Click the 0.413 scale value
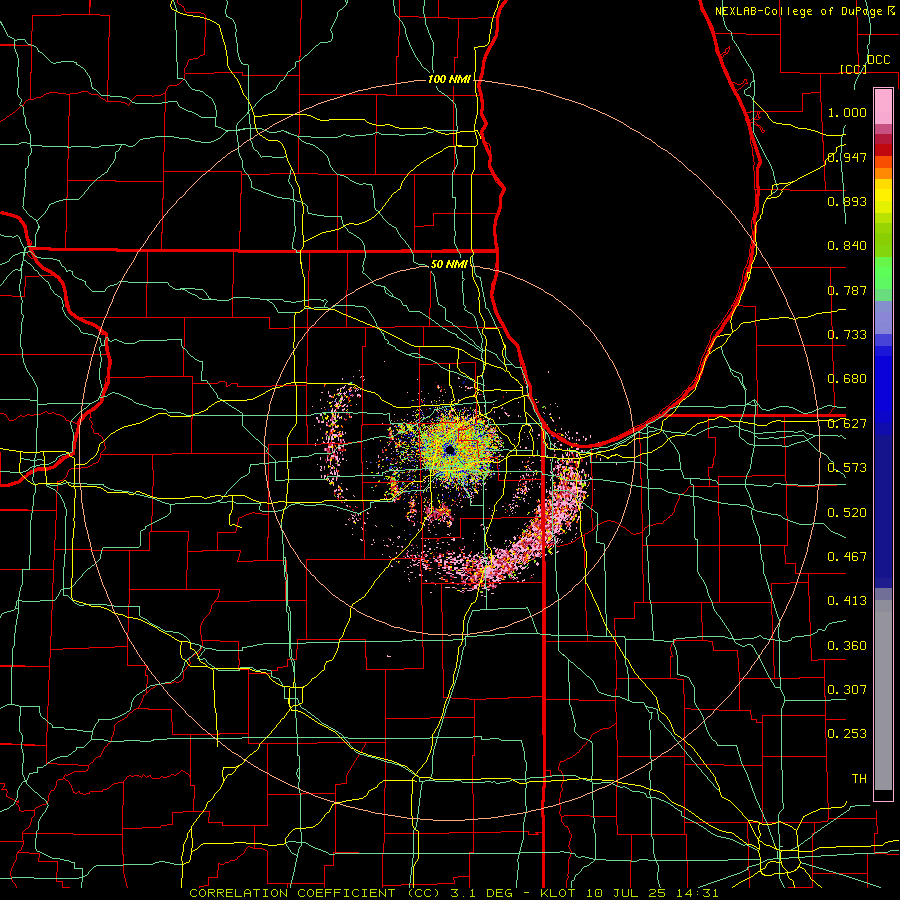Screen dimensions: 900x900 pos(847,601)
